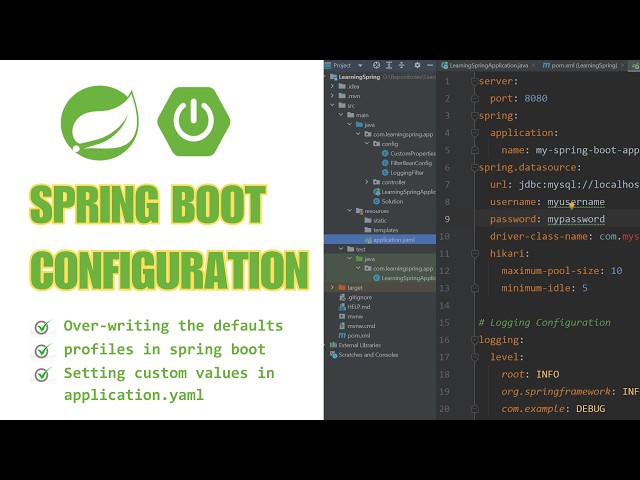Select com.learningspring.app package under test

(x=399, y=269)
